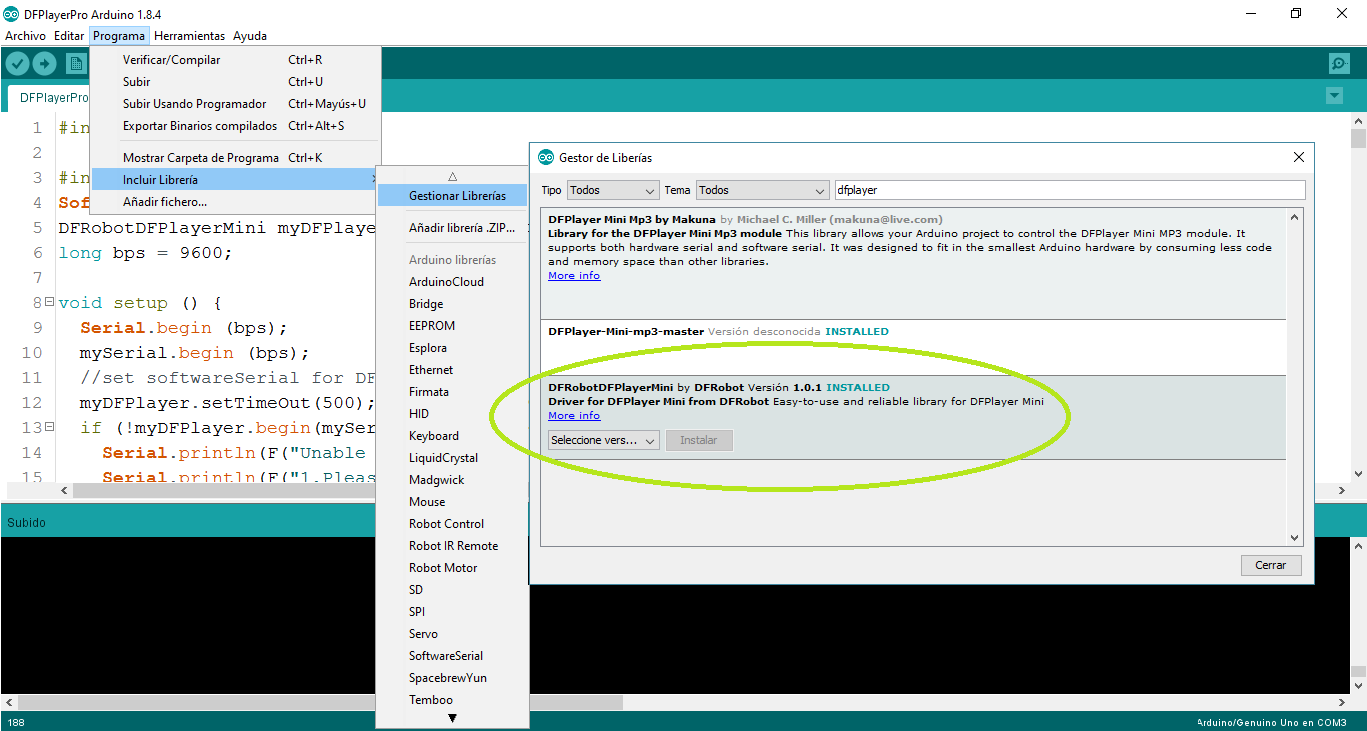Open the Programa menu
This screenshot has width=1367, height=731.
tap(119, 36)
